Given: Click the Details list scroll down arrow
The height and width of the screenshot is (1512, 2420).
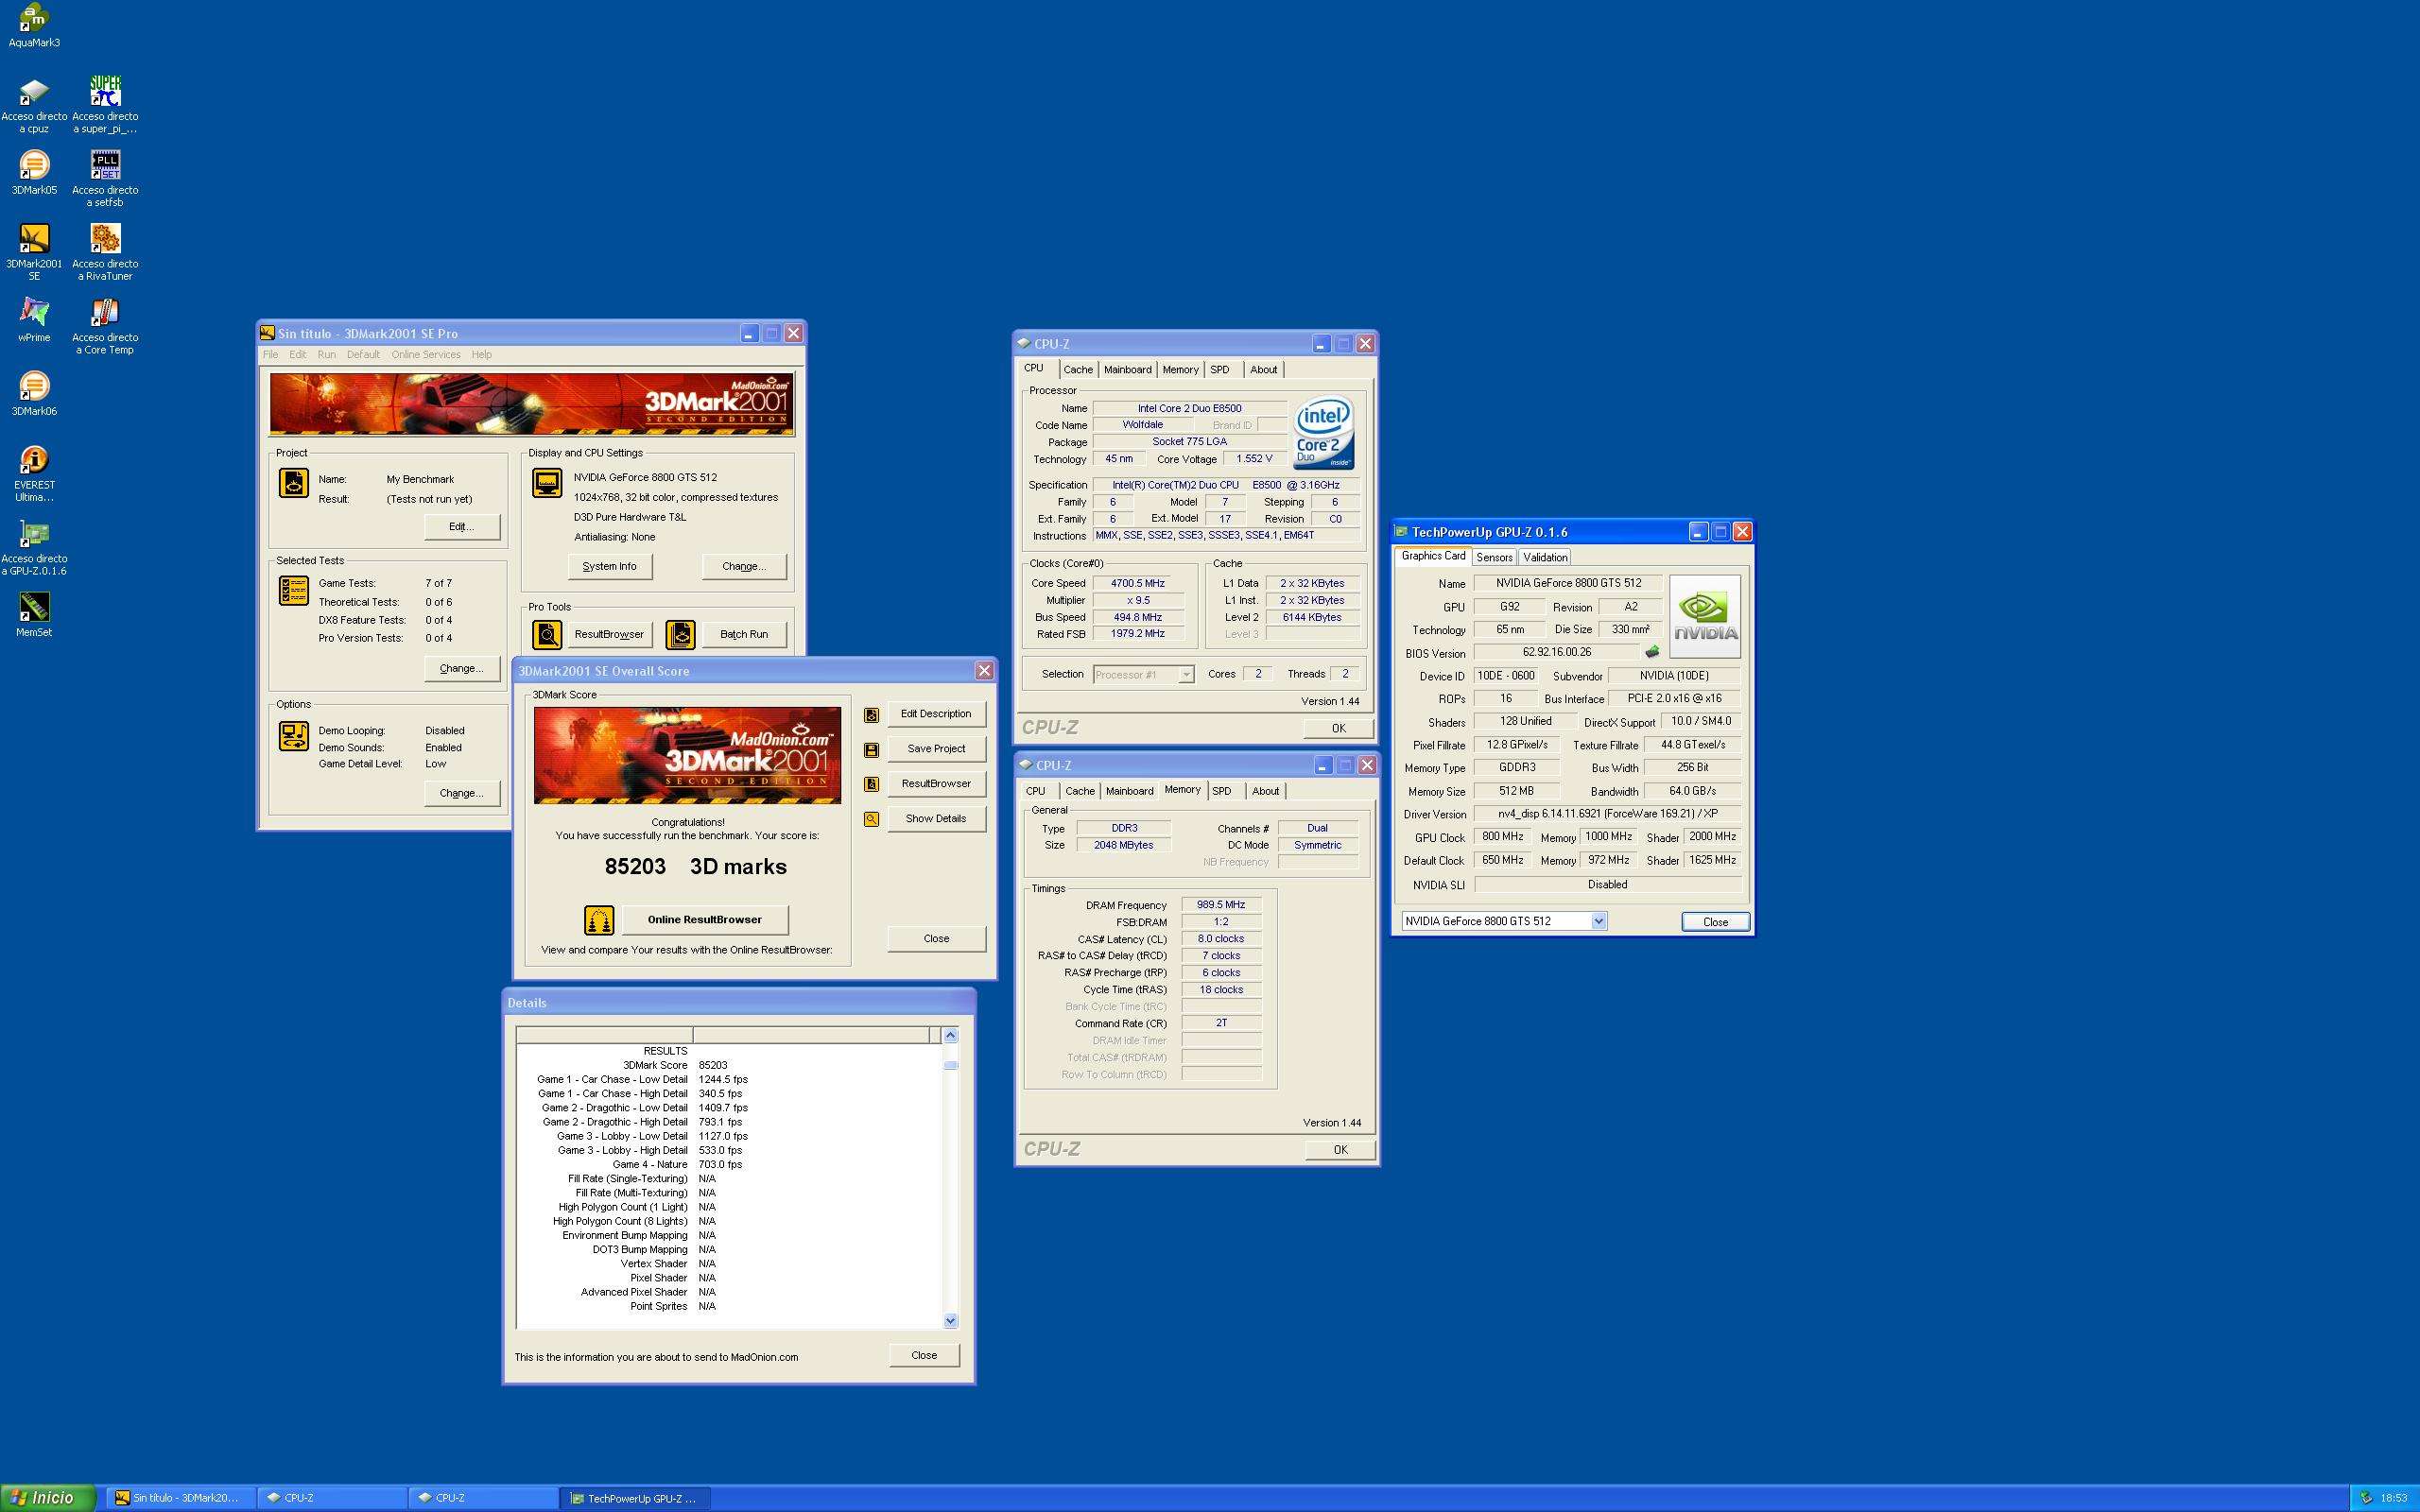Looking at the screenshot, I should (x=950, y=1321).
